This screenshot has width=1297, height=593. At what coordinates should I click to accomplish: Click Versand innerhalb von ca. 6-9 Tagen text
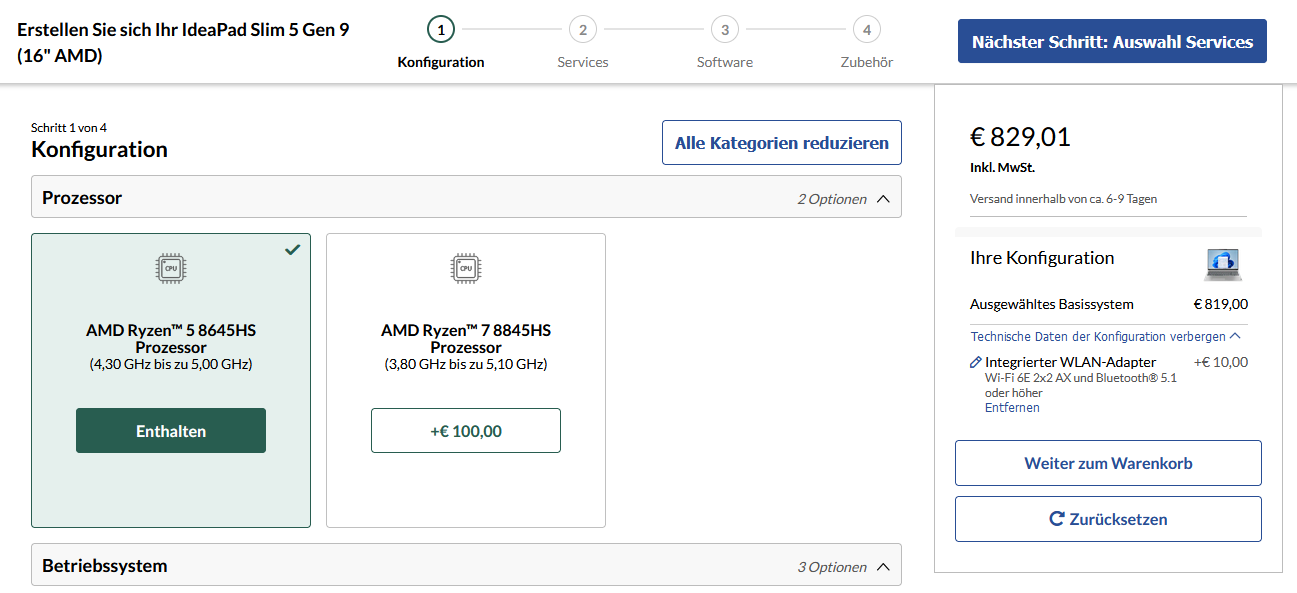[x=1063, y=199]
